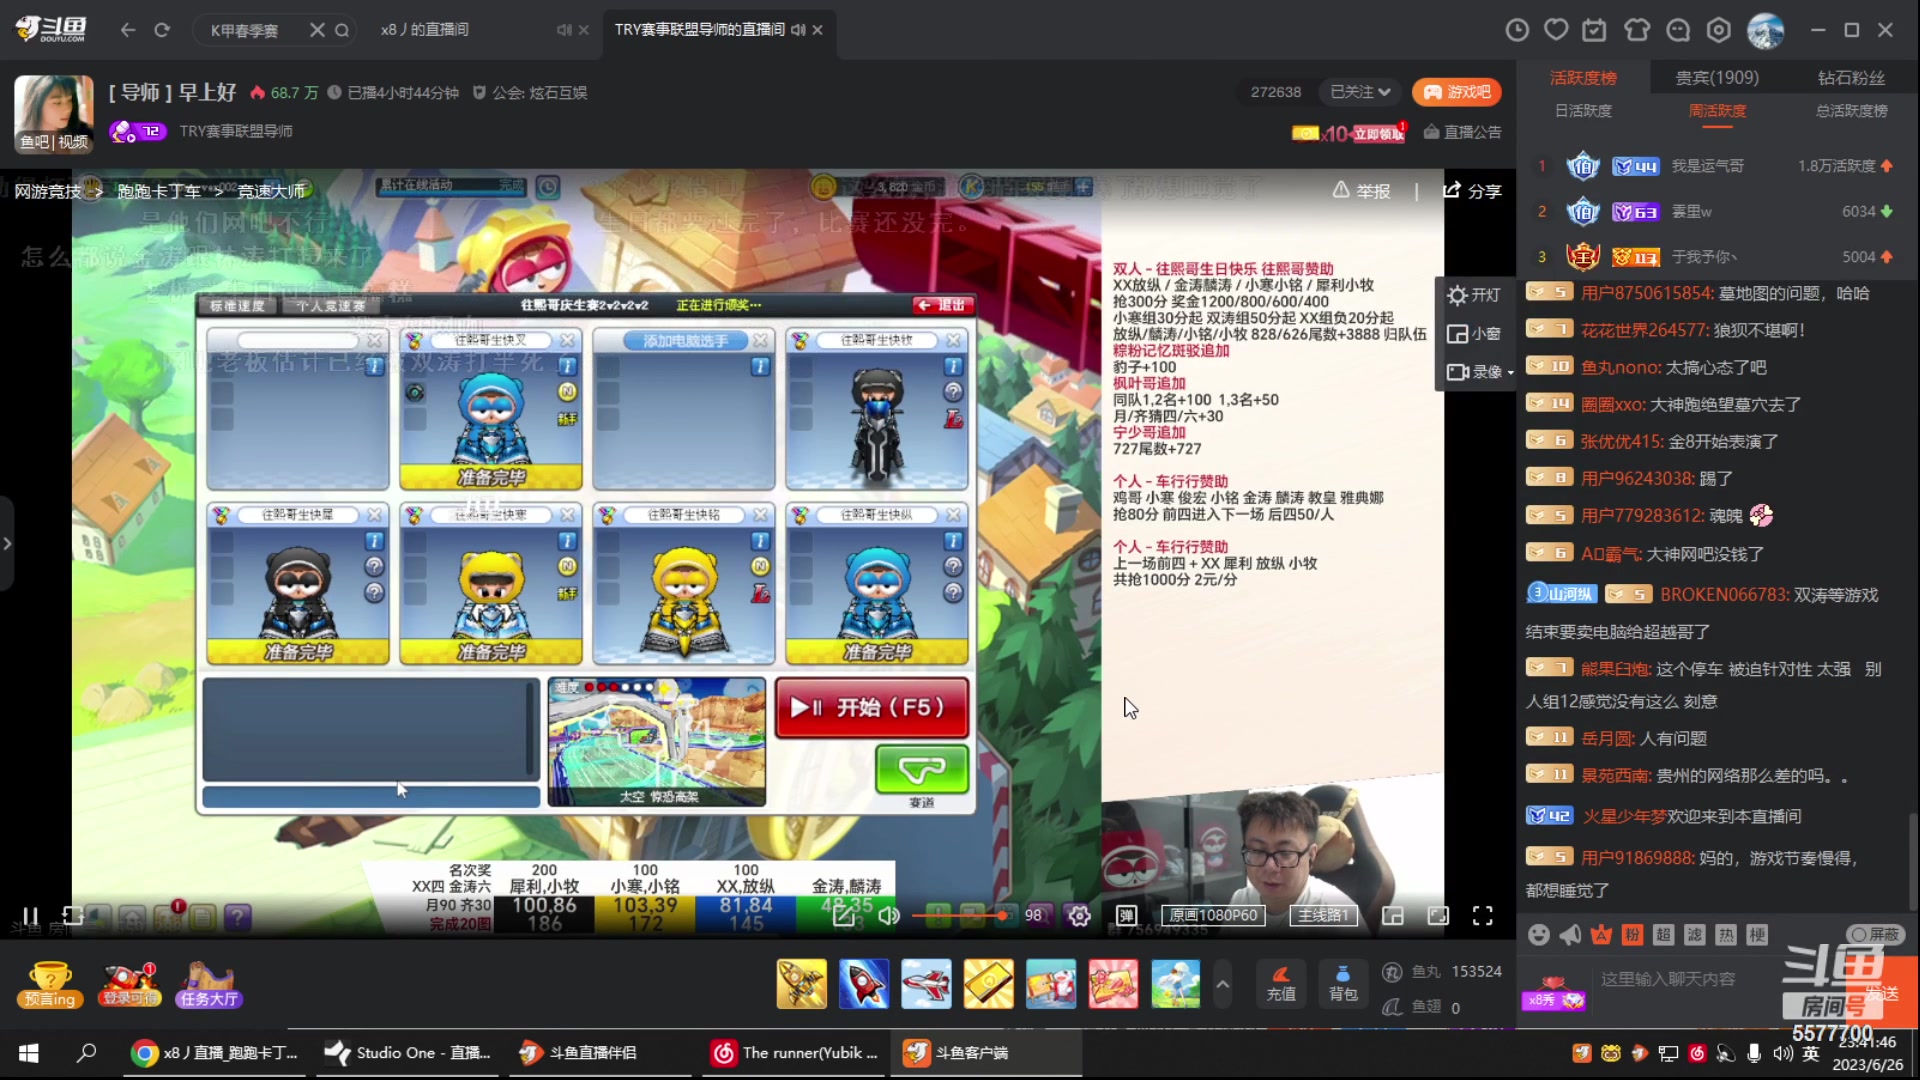
Task: Open 直播公告 stream announcement
Action: [1462, 132]
